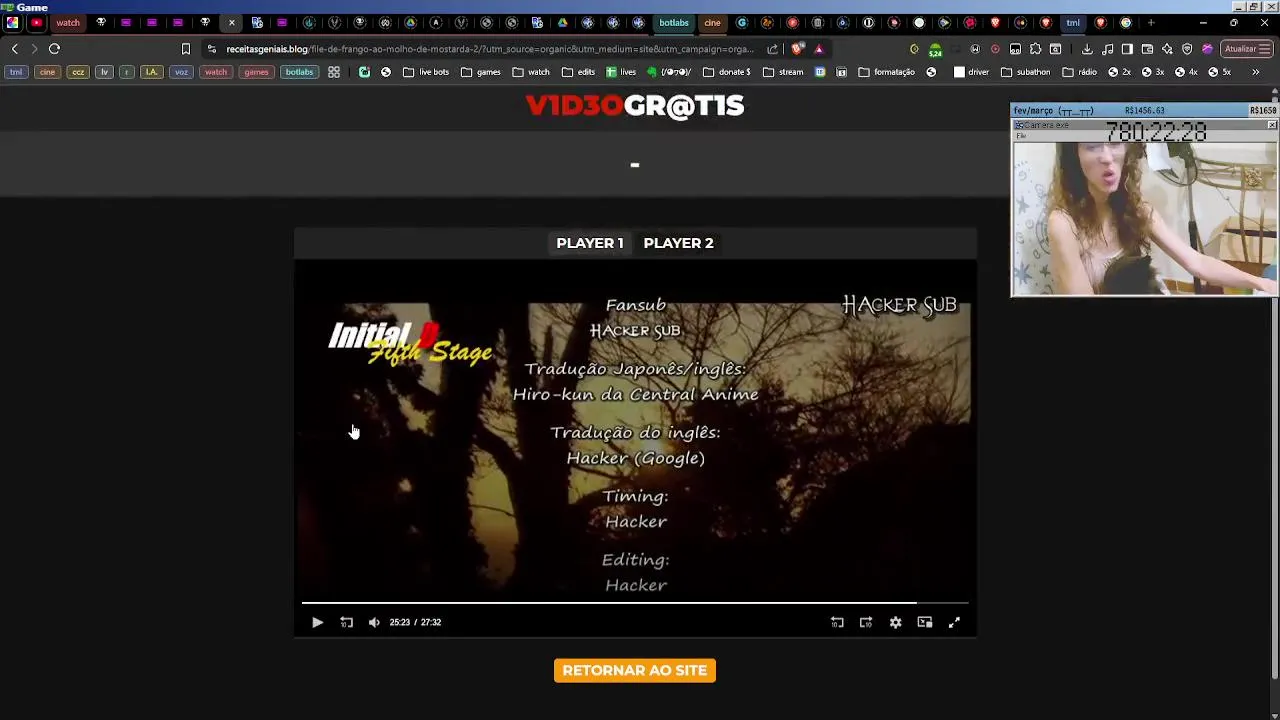Switch to PLAYER 2 tab
1280x720 pixels.
[x=679, y=243]
